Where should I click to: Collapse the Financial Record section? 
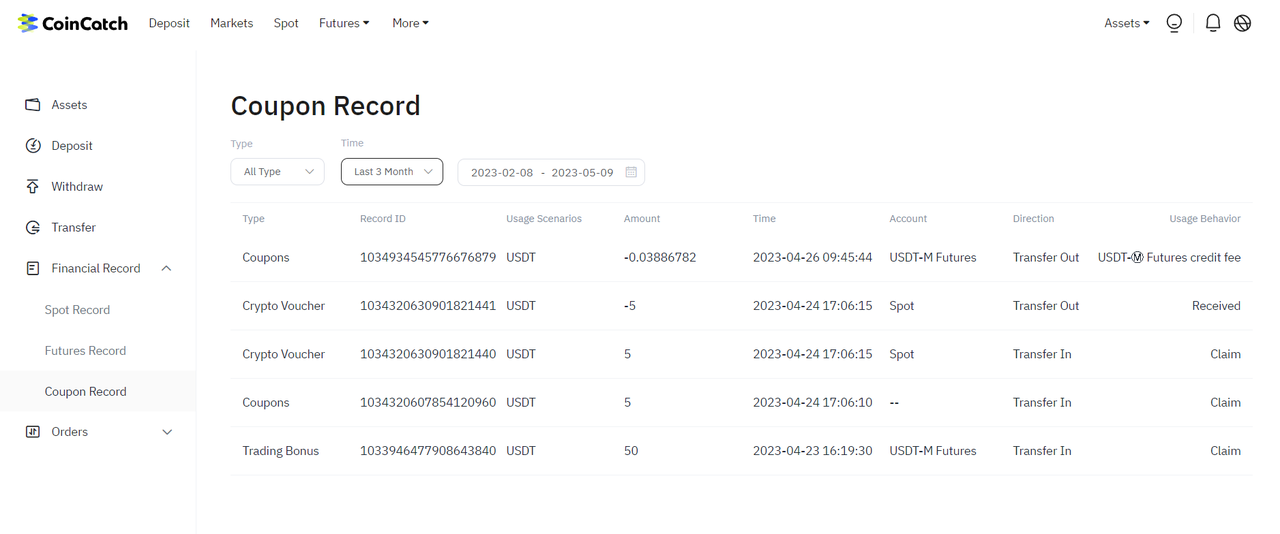(166, 269)
